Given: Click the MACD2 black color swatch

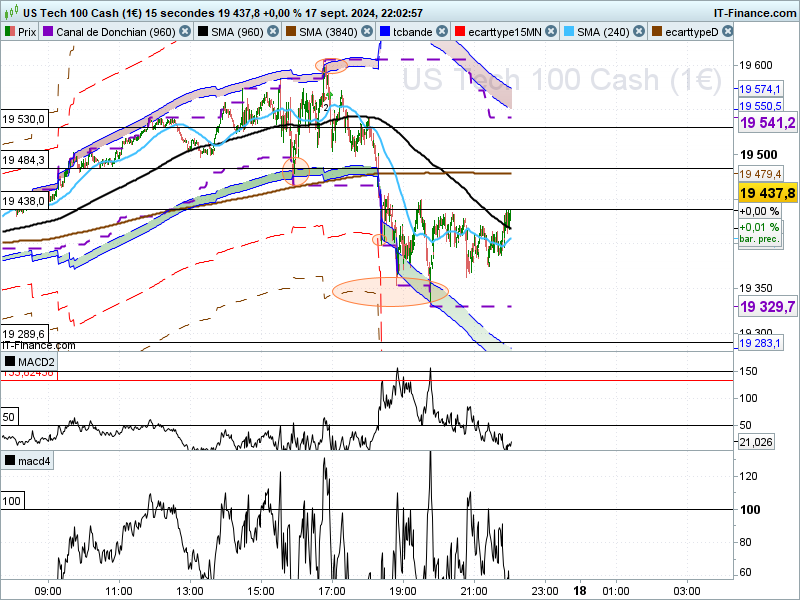Looking at the screenshot, I should point(10,362).
